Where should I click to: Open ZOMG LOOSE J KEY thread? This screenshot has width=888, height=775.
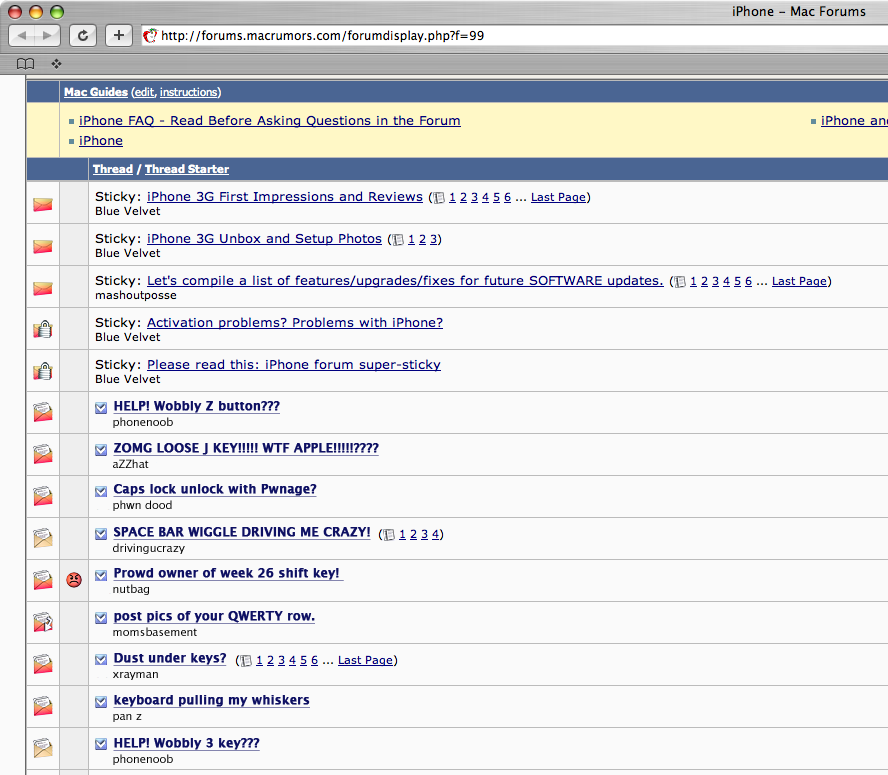point(246,448)
